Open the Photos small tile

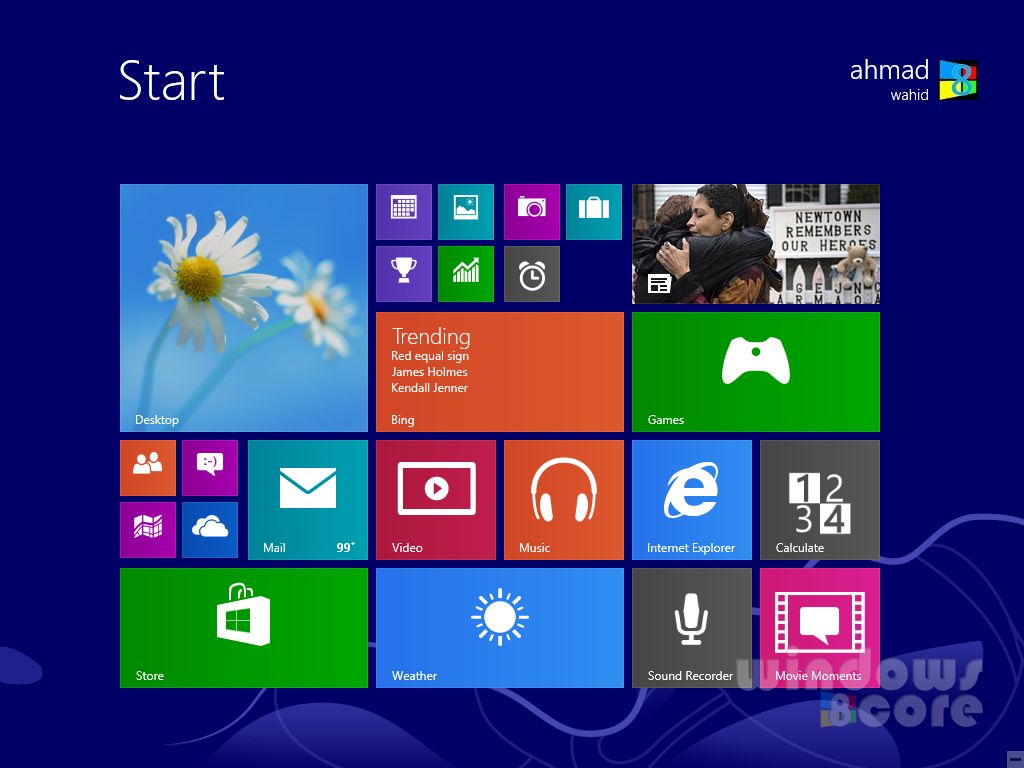[x=466, y=212]
